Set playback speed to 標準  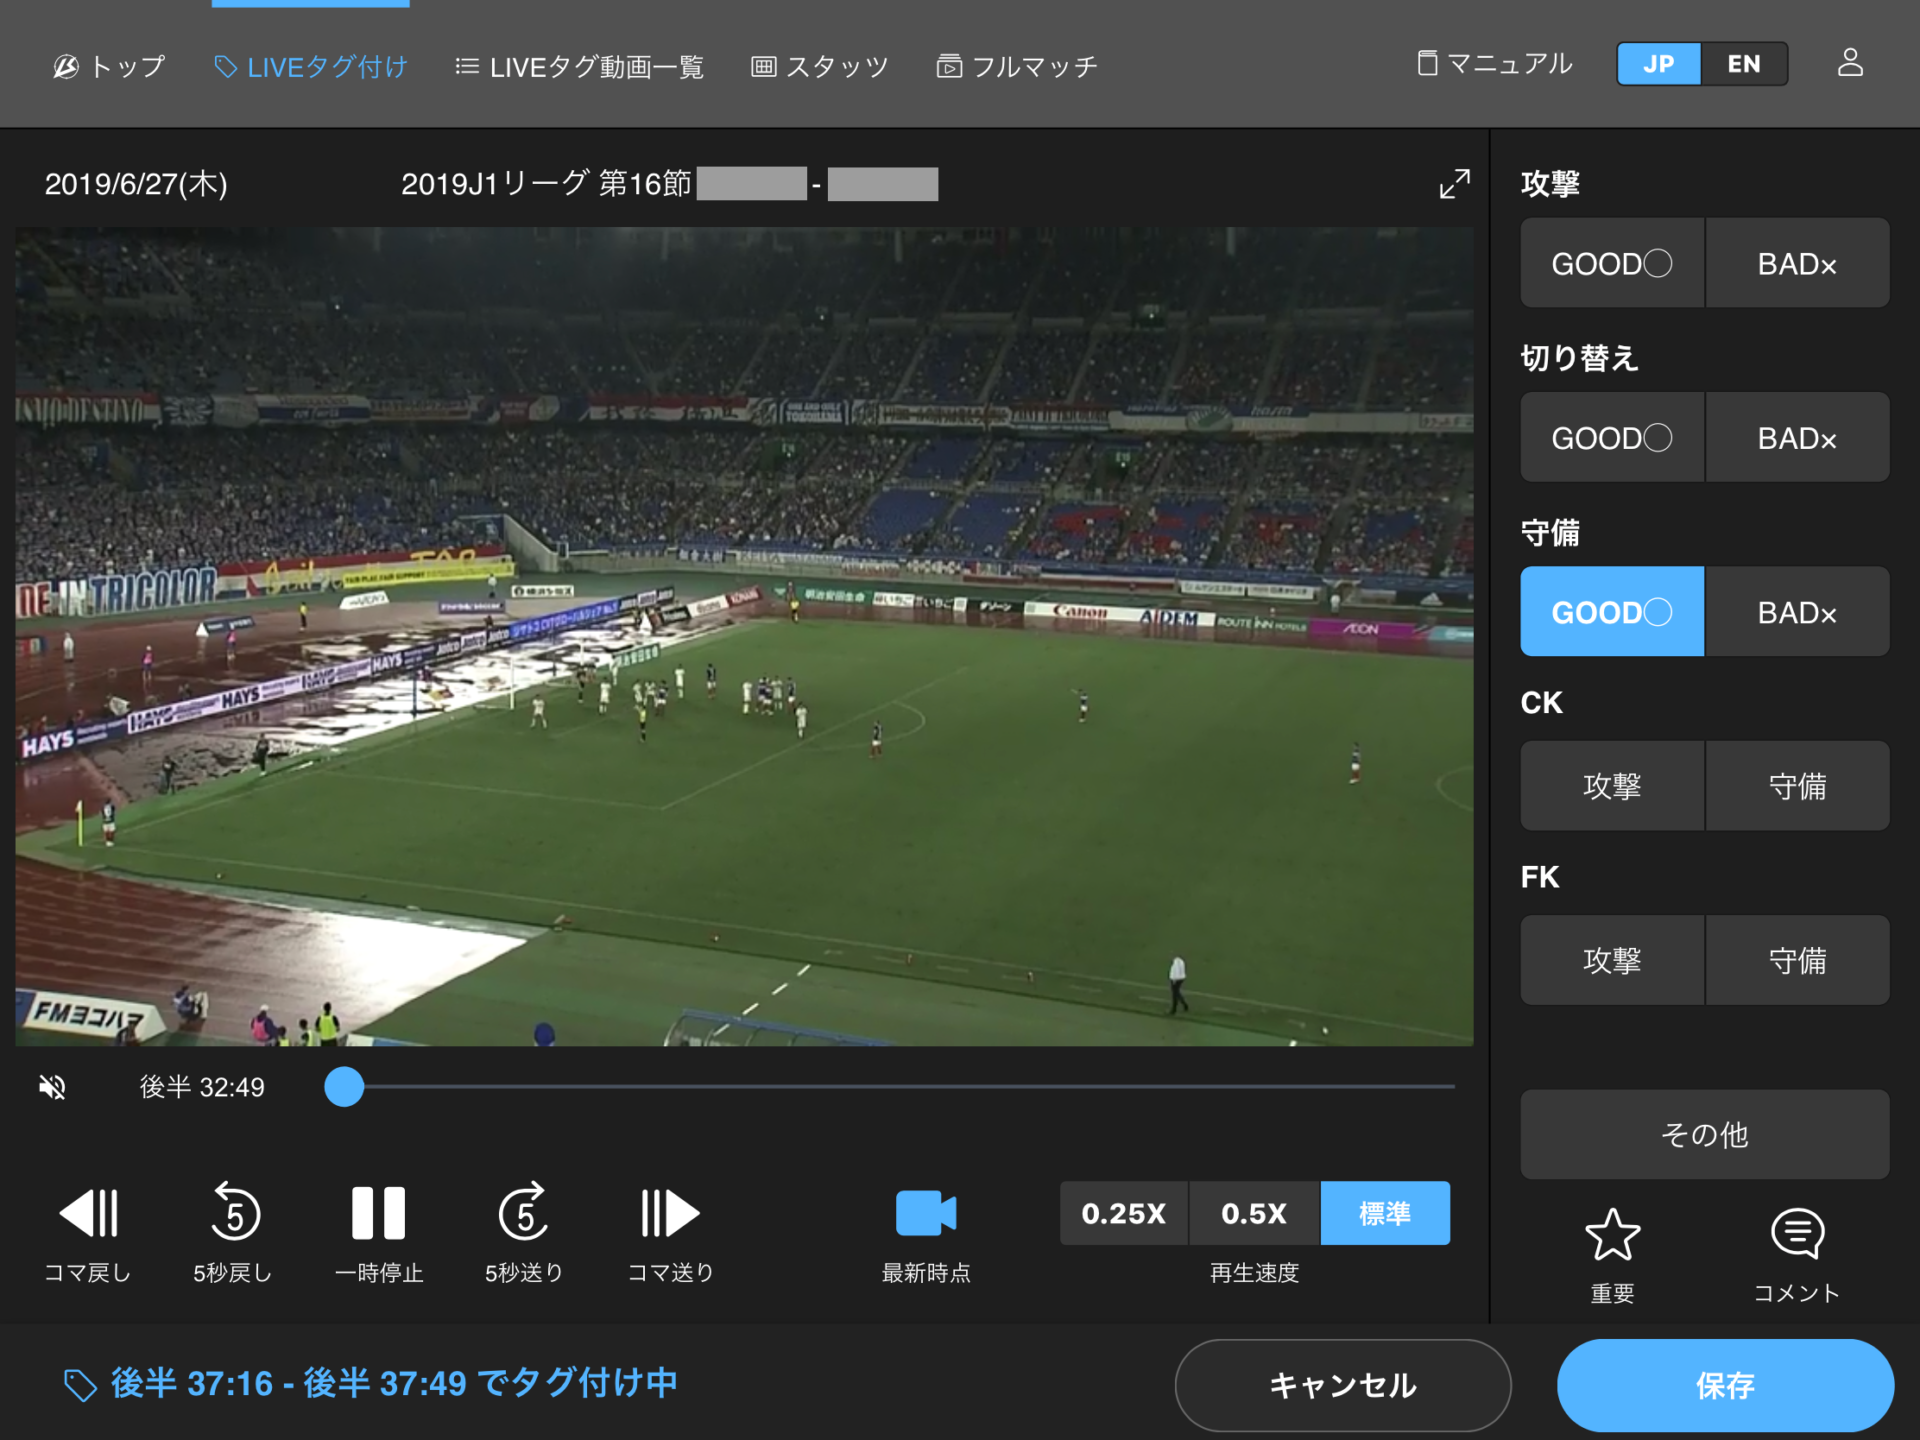pos(1385,1213)
